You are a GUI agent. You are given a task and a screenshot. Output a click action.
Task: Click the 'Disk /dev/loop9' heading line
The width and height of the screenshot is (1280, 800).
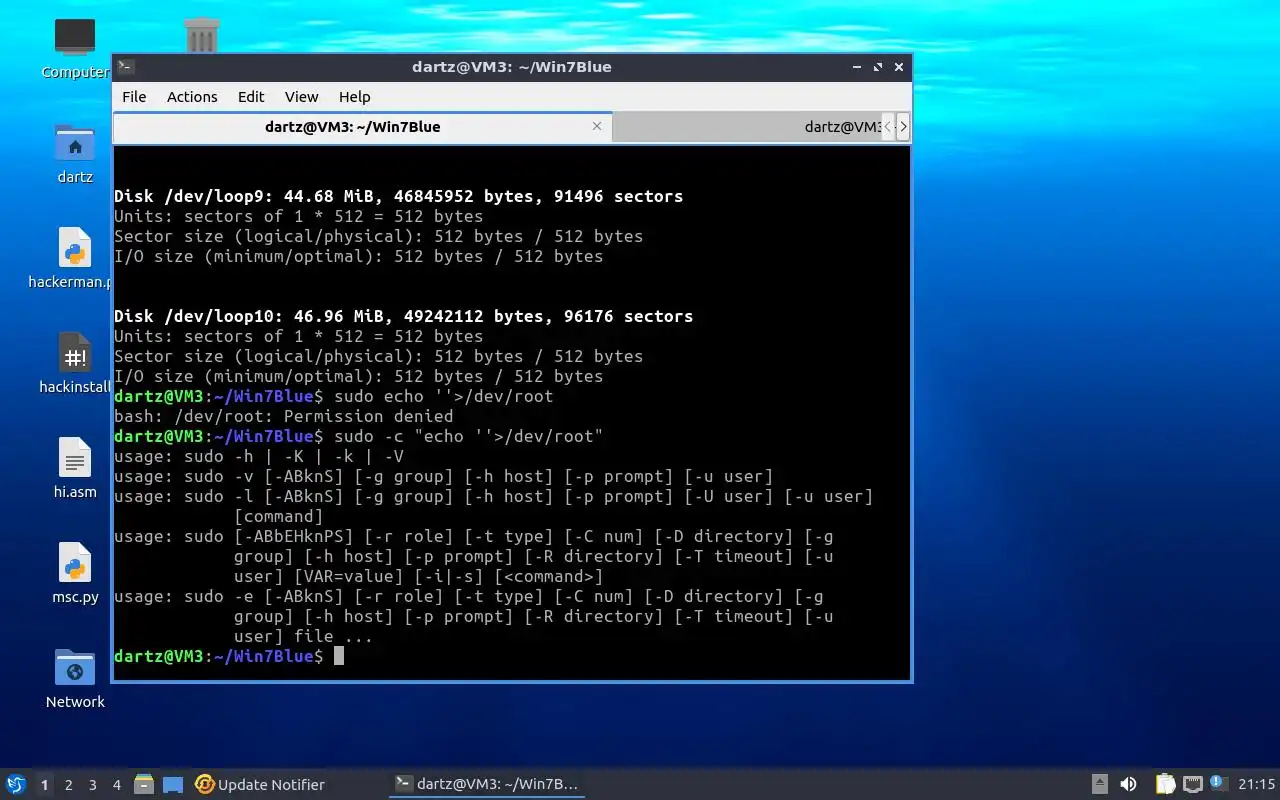398,196
